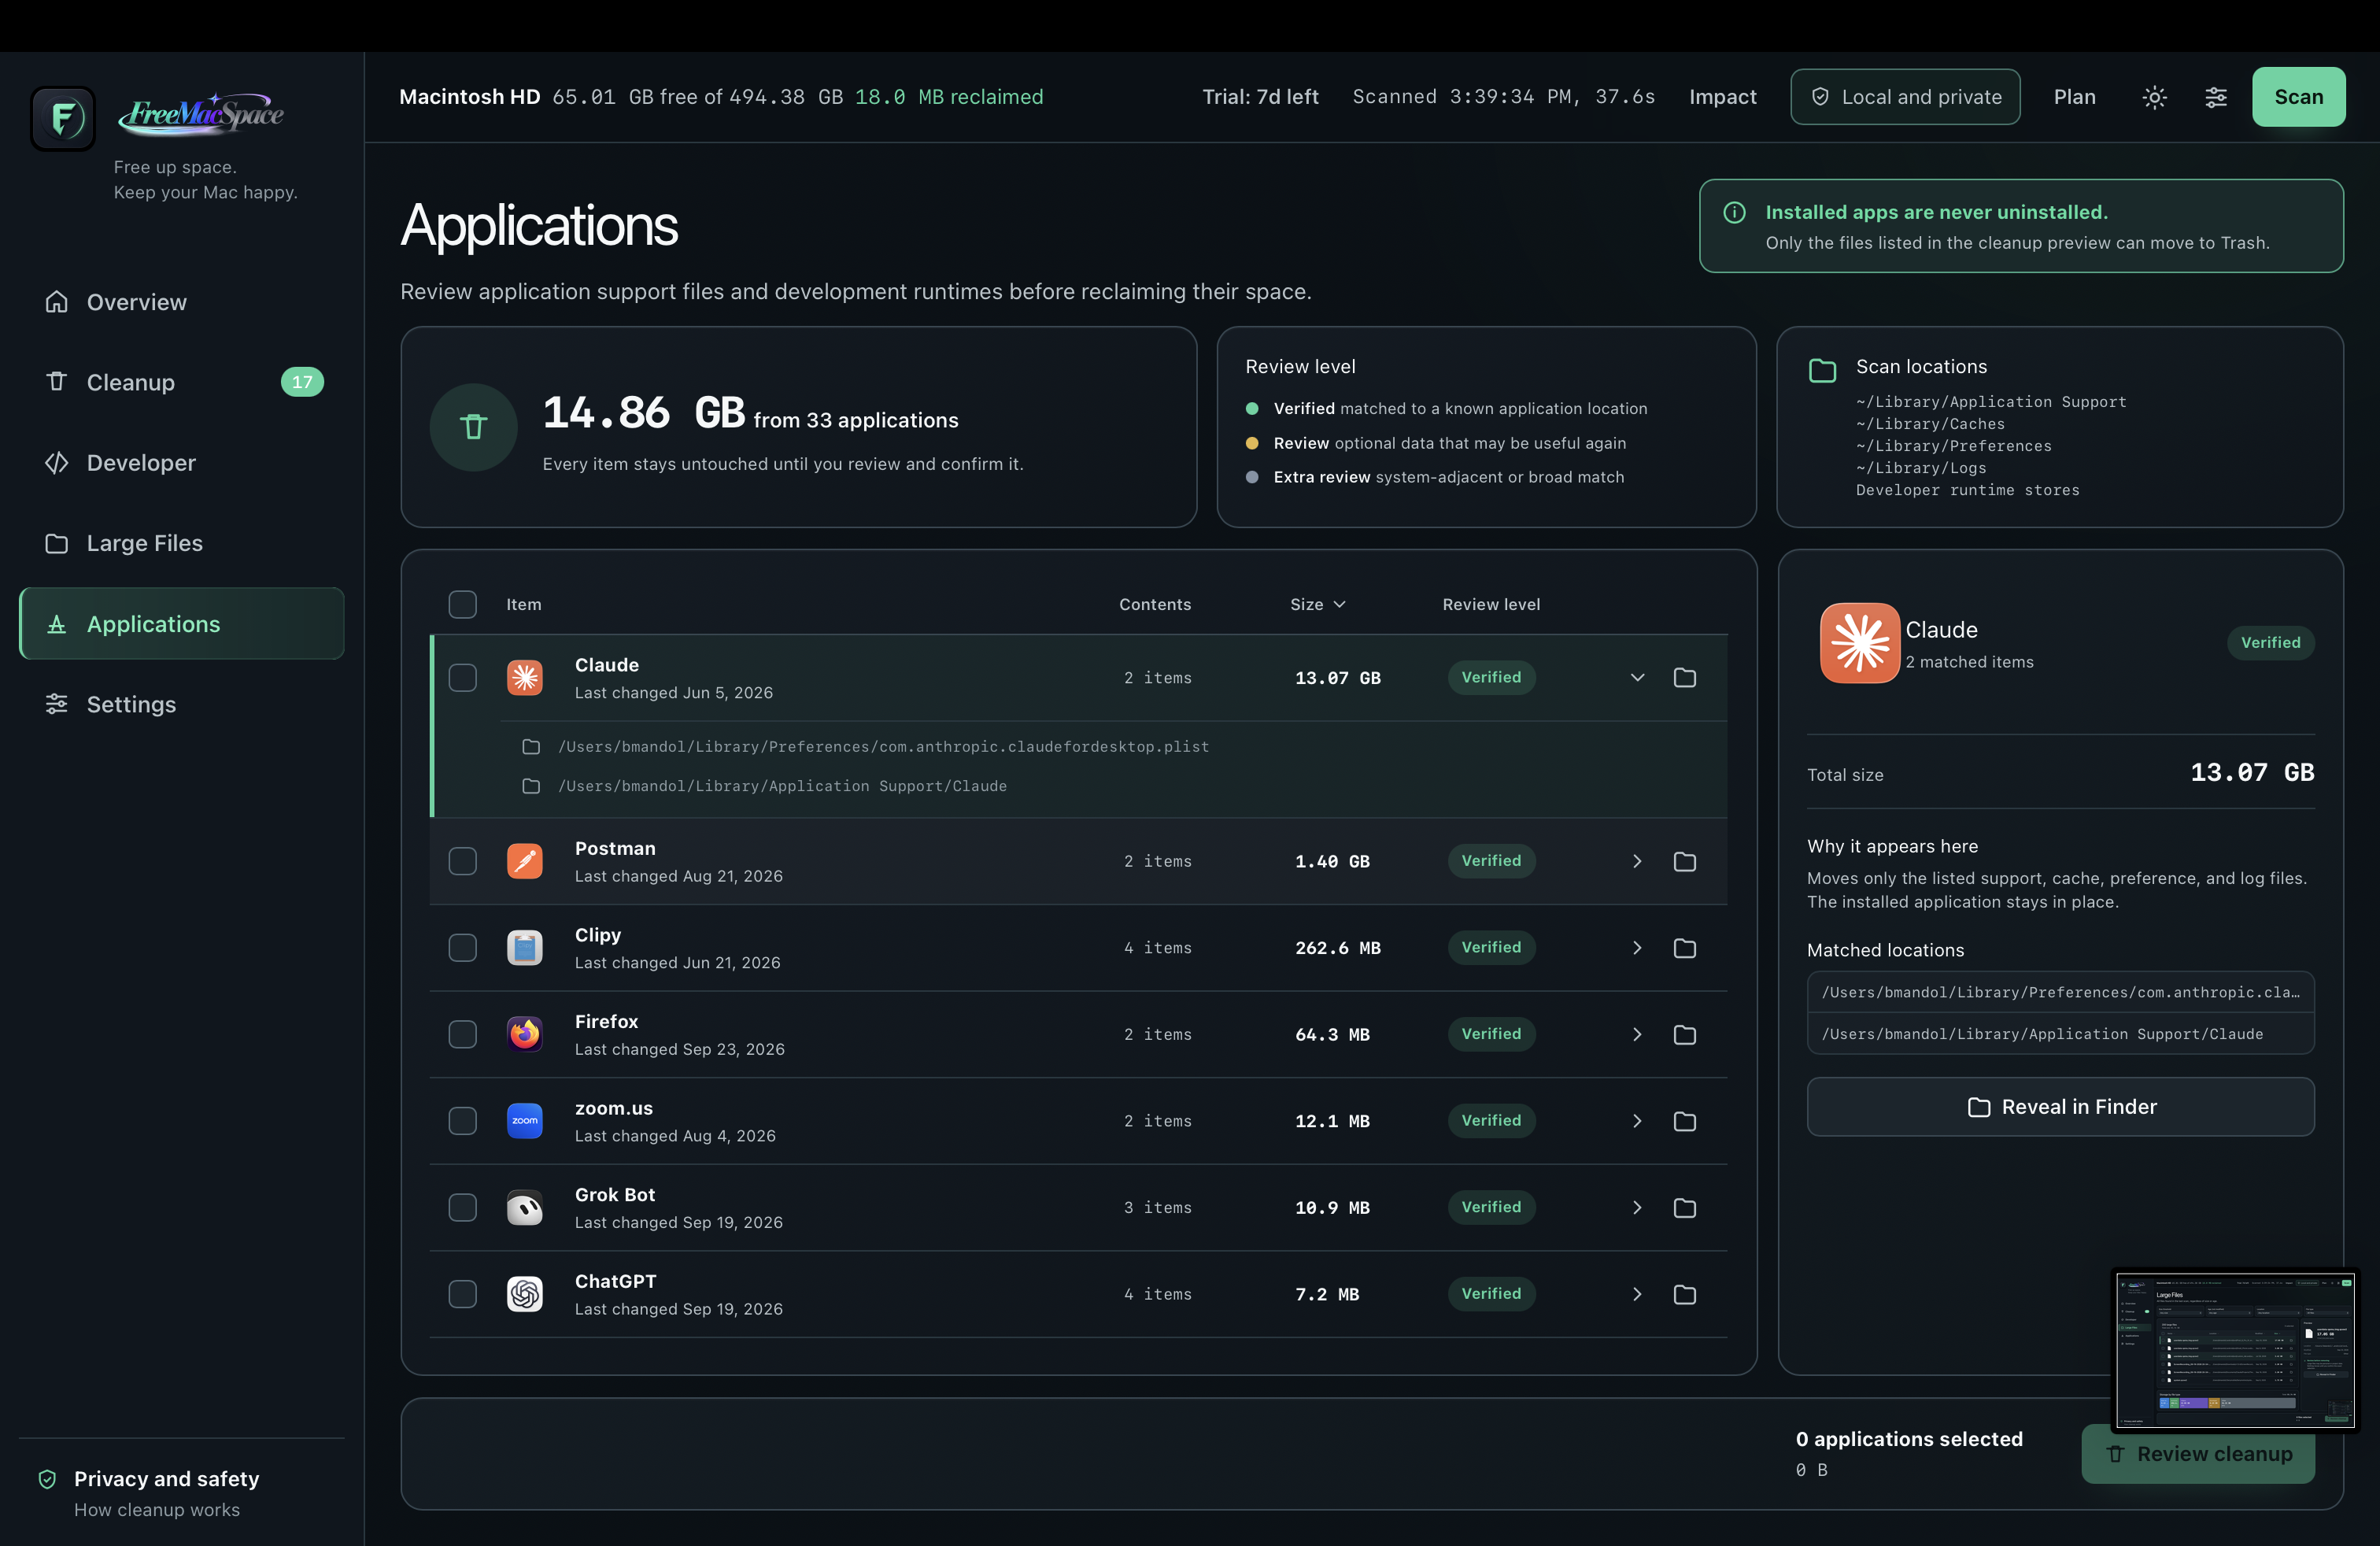This screenshot has height=1546, width=2380.
Task: Click the Trial: 7d left label
Action: click(x=1260, y=97)
